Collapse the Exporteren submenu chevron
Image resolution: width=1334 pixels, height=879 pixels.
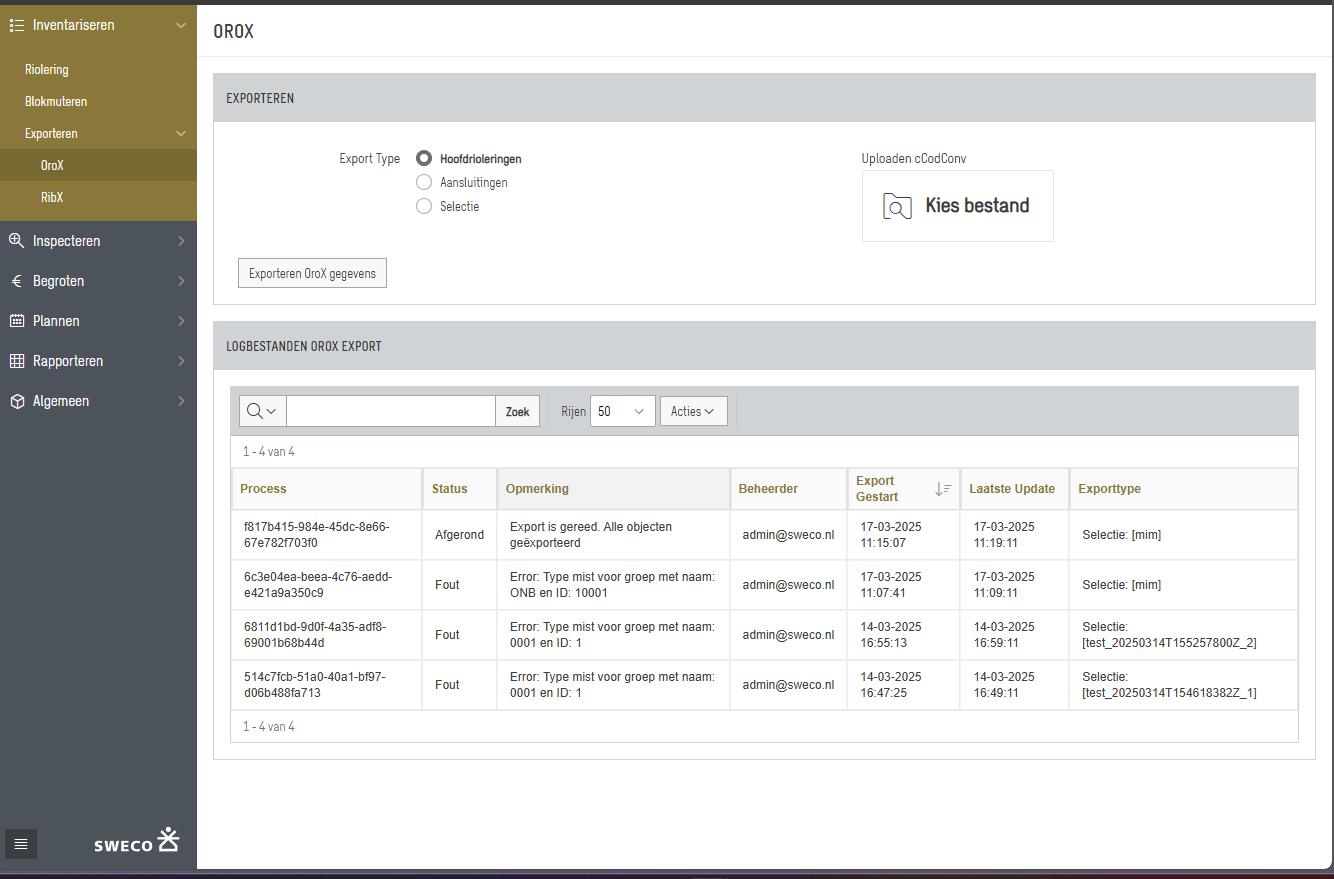tap(181, 133)
